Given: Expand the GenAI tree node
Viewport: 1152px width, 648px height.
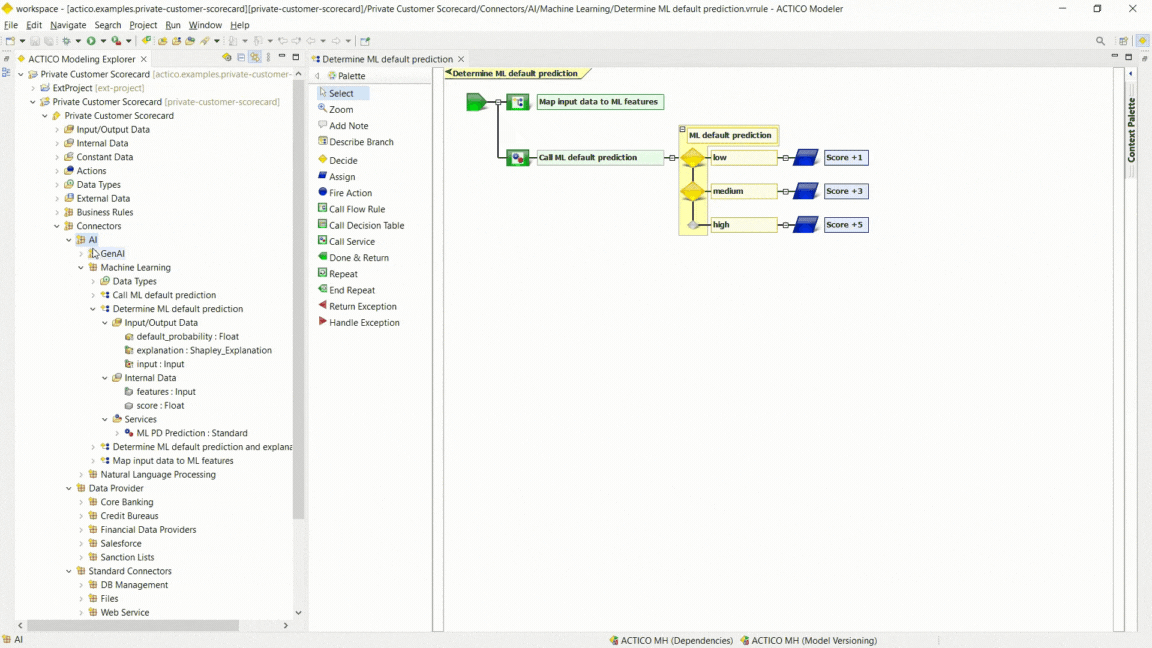Looking at the screenshot, I should click(x=81, y=253).
